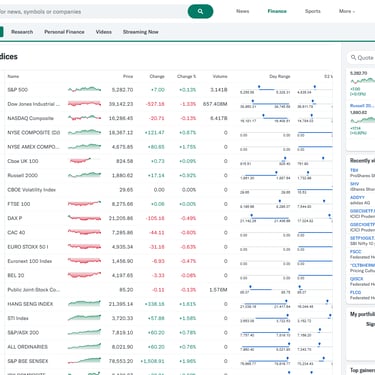Open the FTSE 100 index link

pyautogui.click(x=19, y=204)
